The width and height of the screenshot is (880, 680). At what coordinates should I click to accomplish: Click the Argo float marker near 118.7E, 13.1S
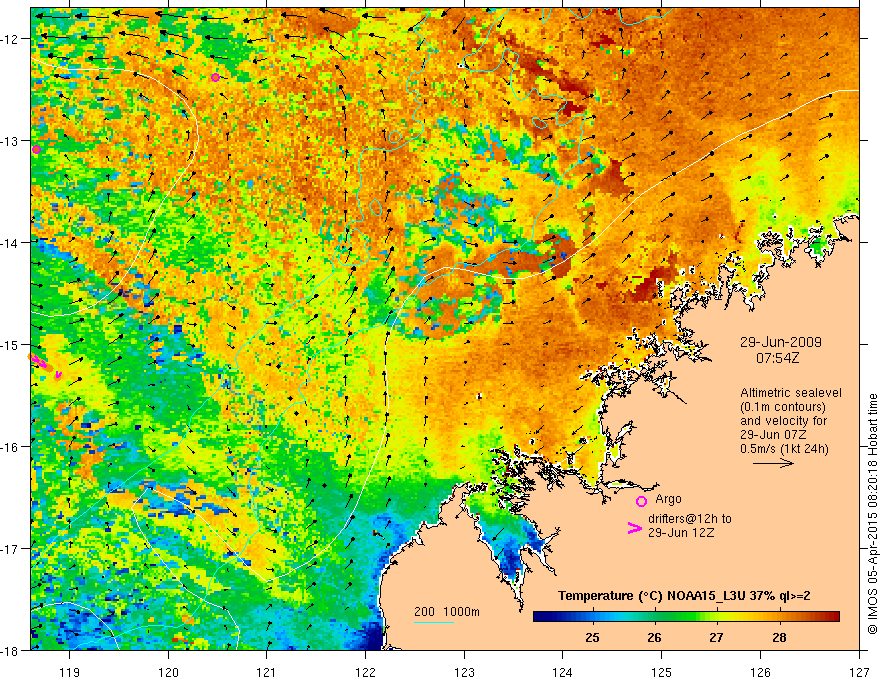click(36, 149)
